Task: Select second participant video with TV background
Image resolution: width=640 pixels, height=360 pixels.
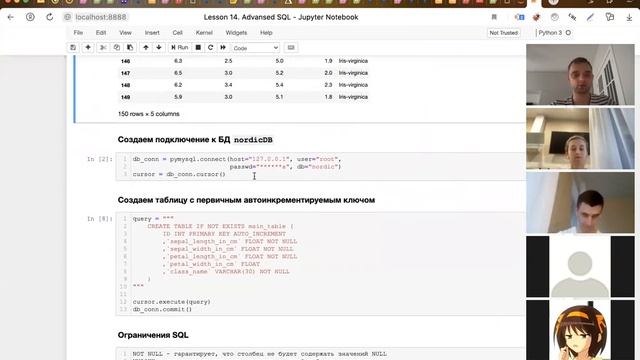Action: coord(580,139)
